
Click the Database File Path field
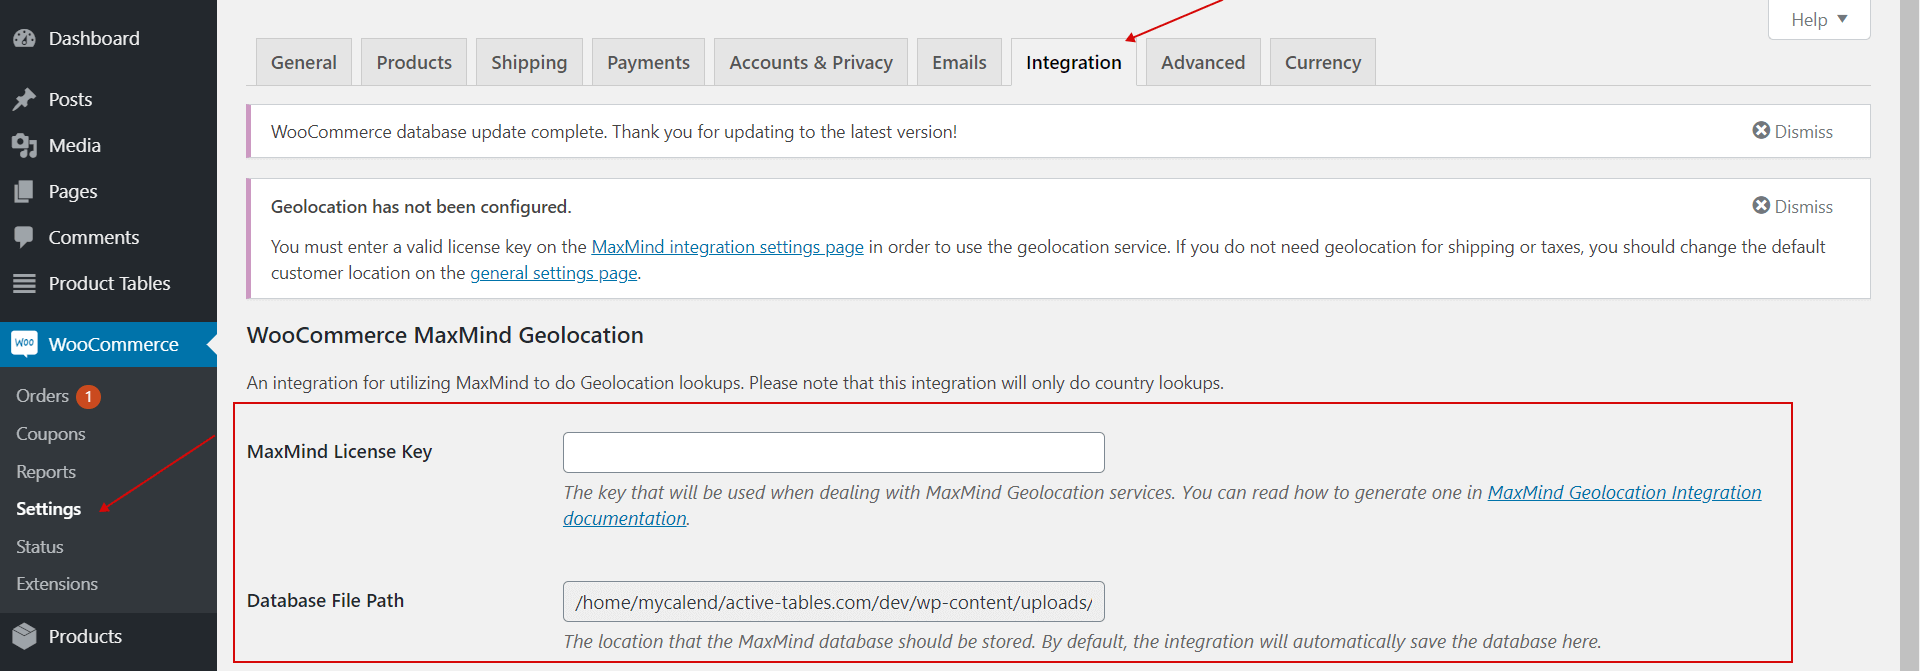834,602
